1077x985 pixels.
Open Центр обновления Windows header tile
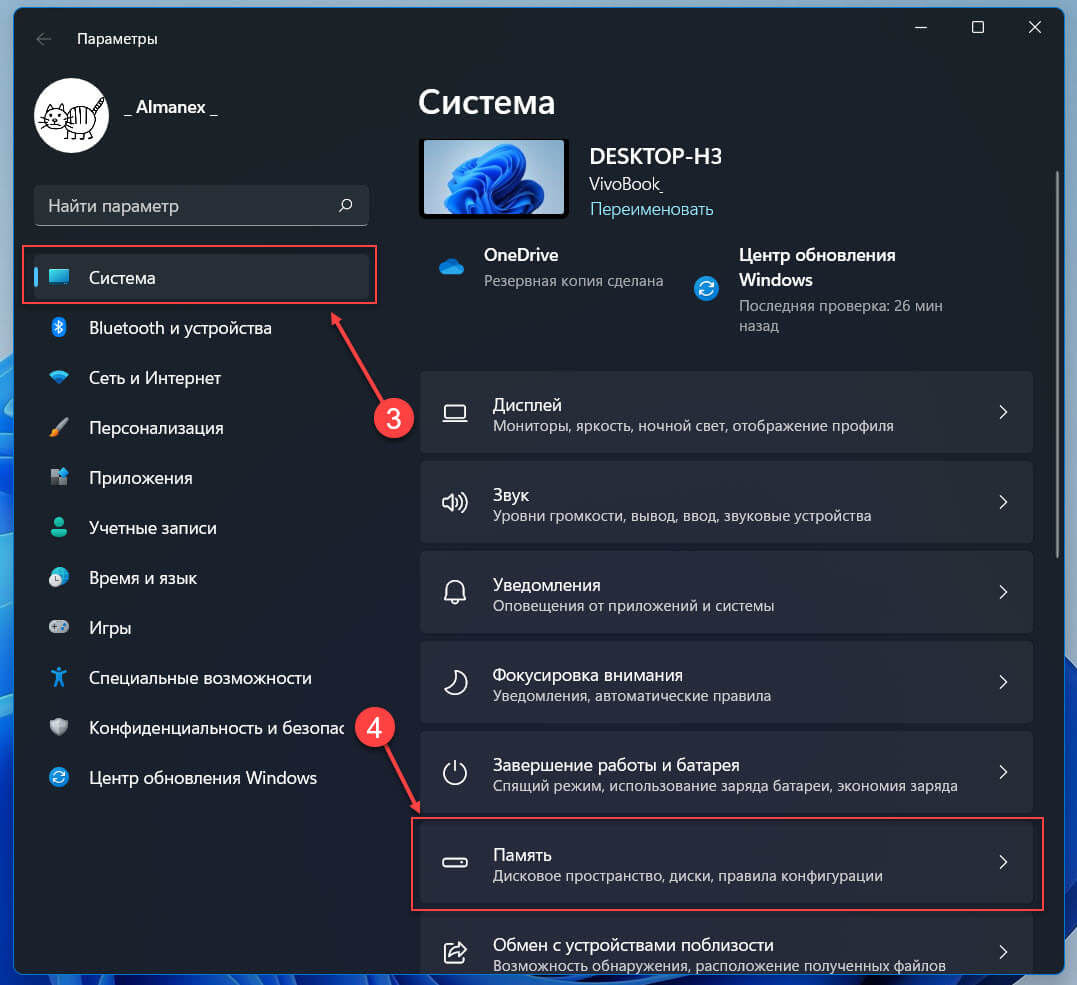pos(817,290)
